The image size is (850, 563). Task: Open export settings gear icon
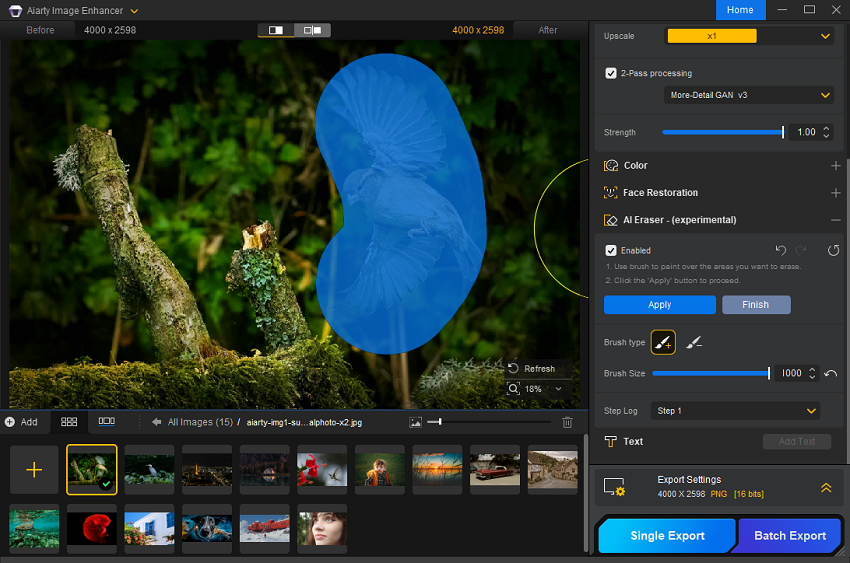614,487
